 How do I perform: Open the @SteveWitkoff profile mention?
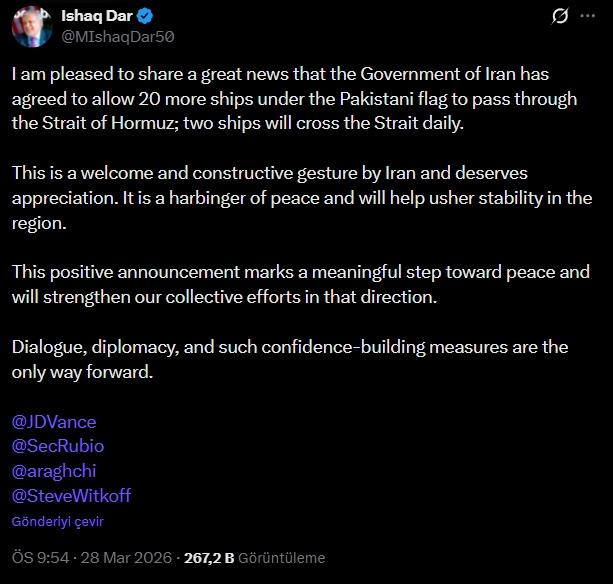pos(71,495)
